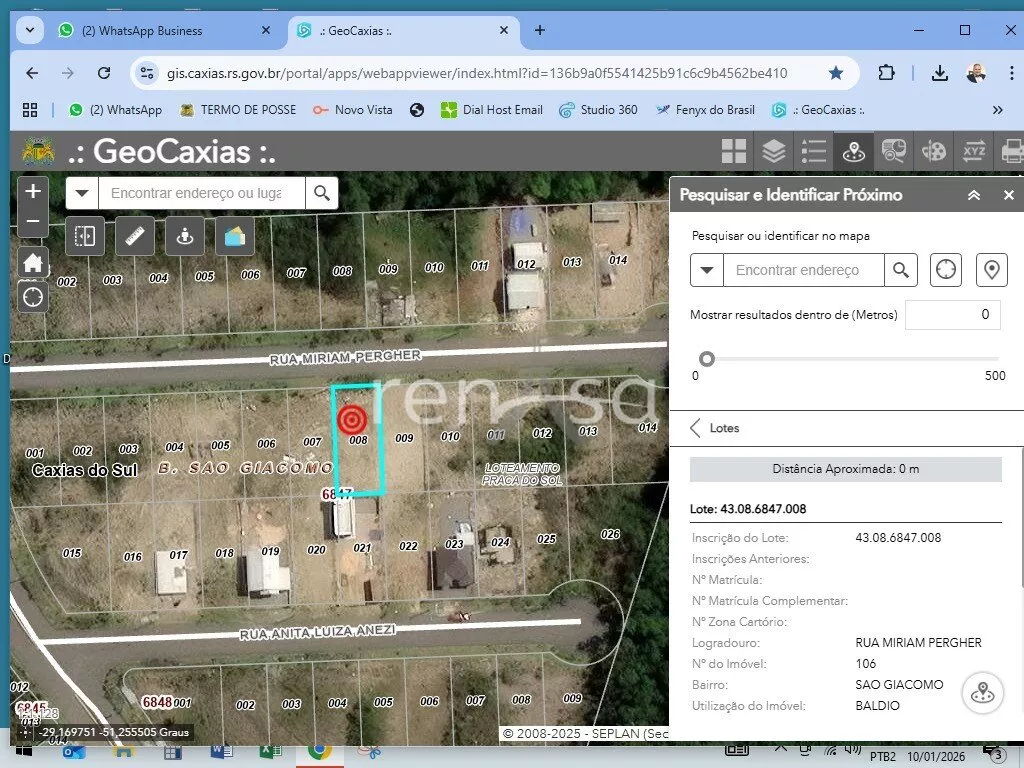
Task: Open the Swipe layers tool
Action: [85, 236]
